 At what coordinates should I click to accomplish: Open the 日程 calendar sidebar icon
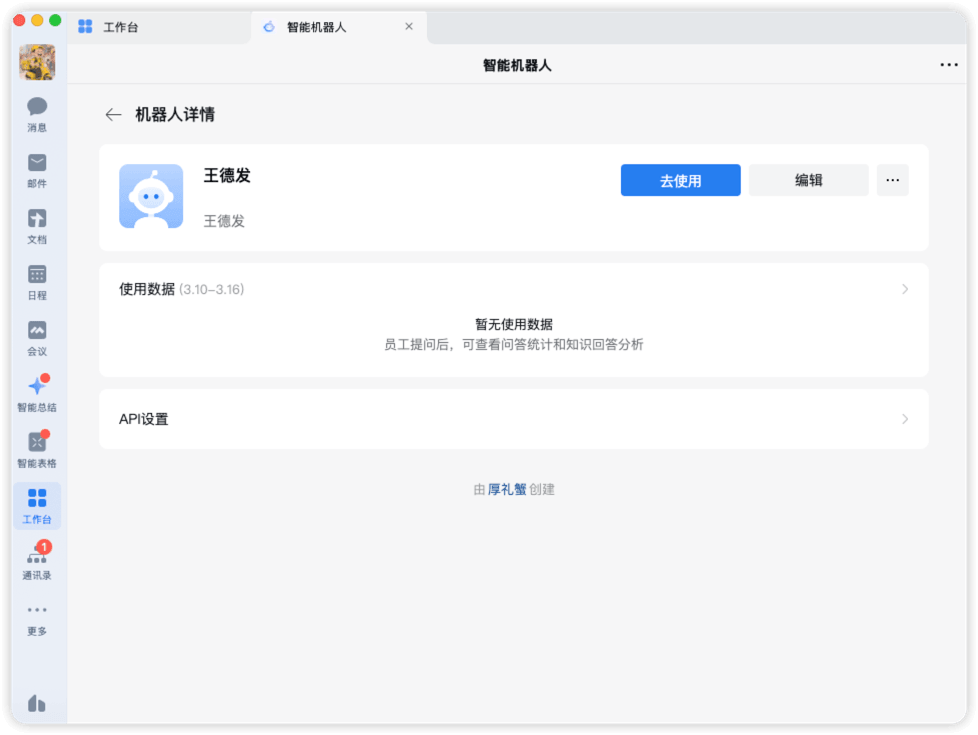(37, 283)
